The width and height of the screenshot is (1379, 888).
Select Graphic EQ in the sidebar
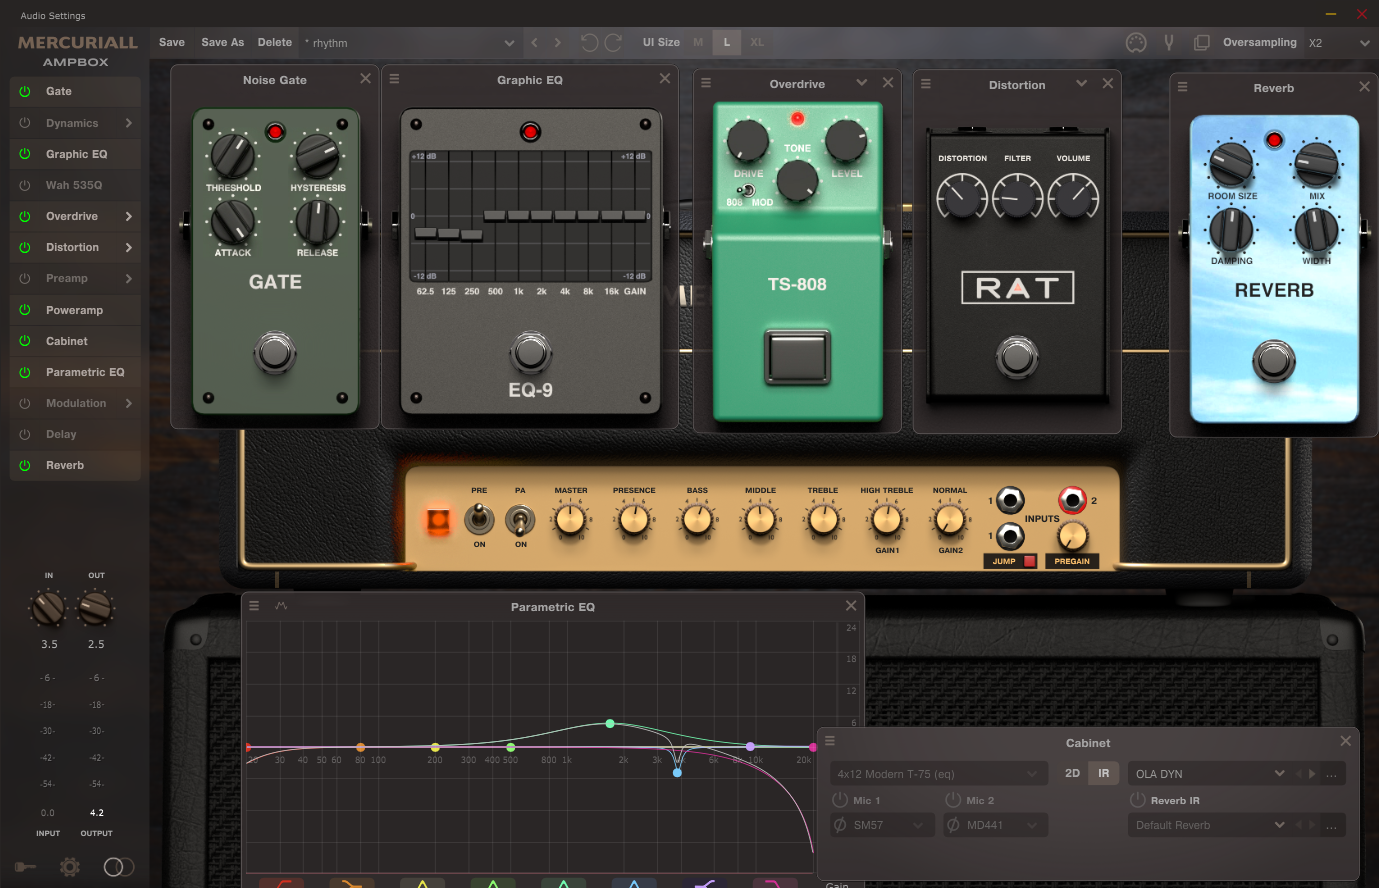click(x=76, y=154)
